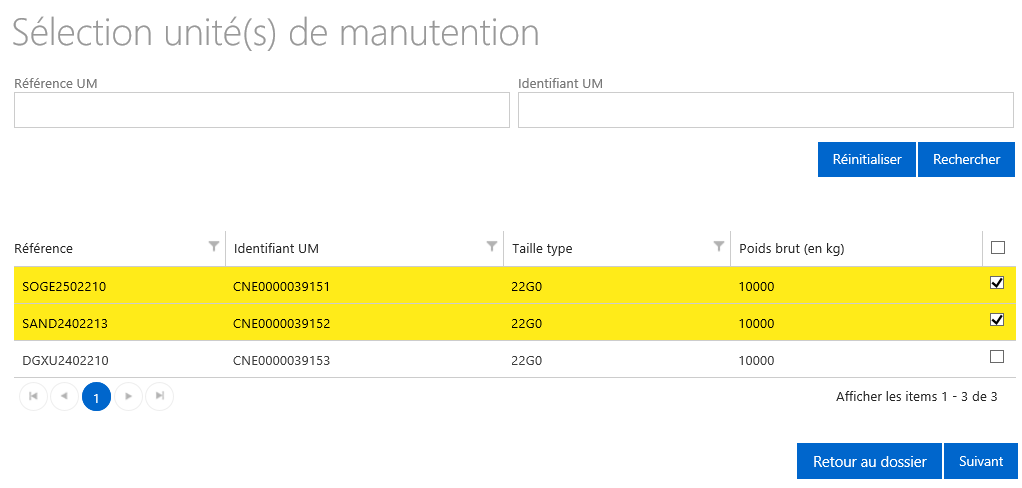Check the DGXU2402210 row checkbox
Screen dimensions: 1022x488
pos(997,356)
